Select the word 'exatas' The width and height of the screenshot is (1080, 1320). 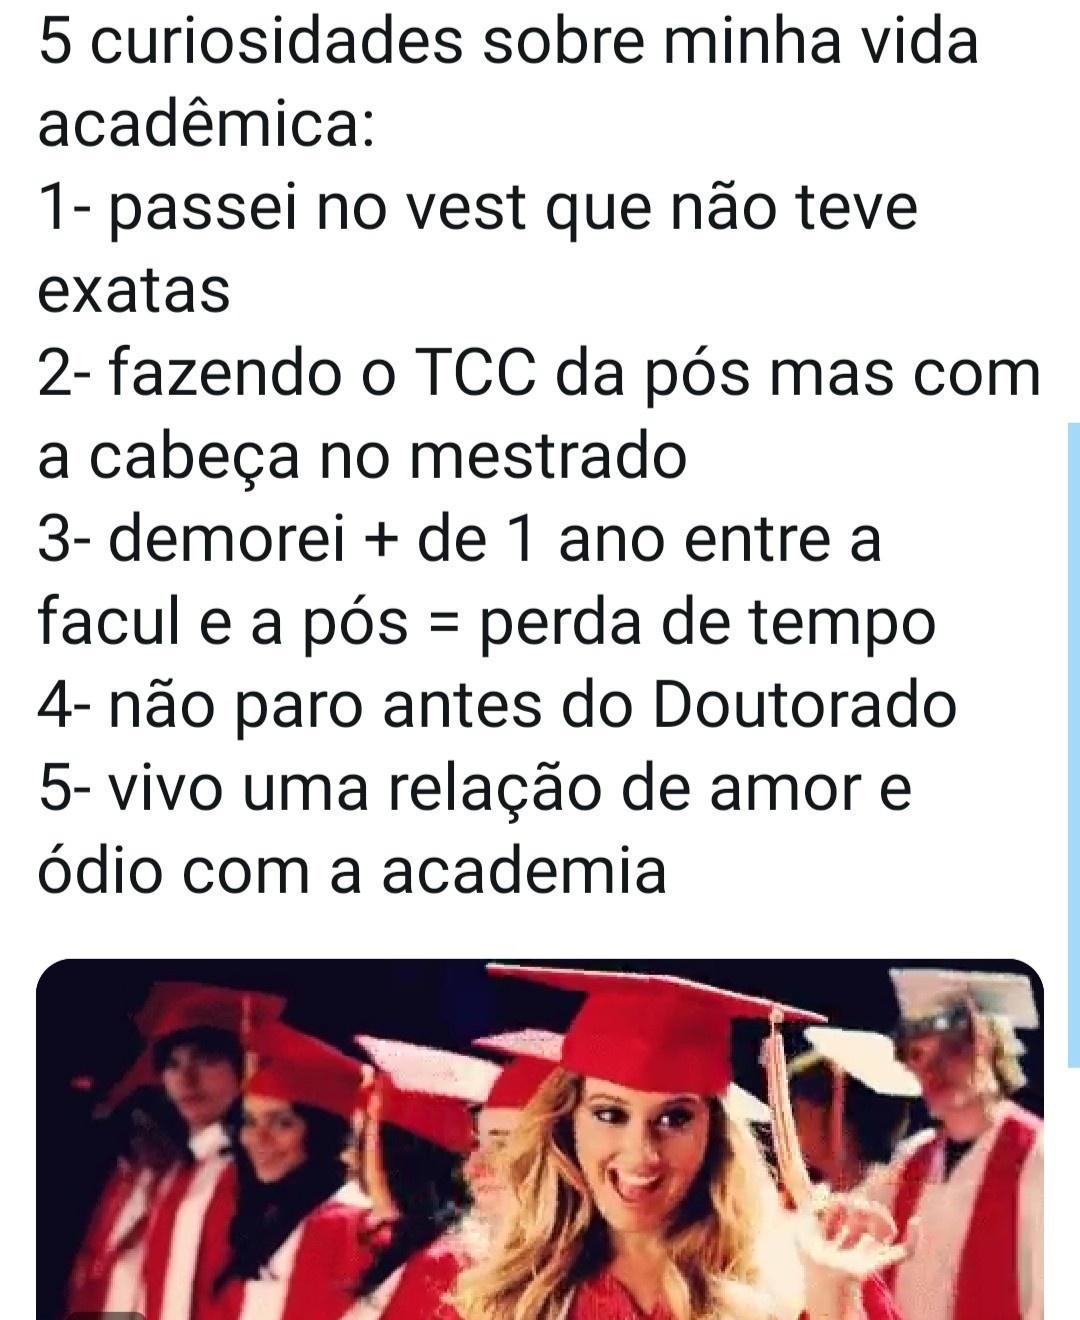[x=134, y=292]
